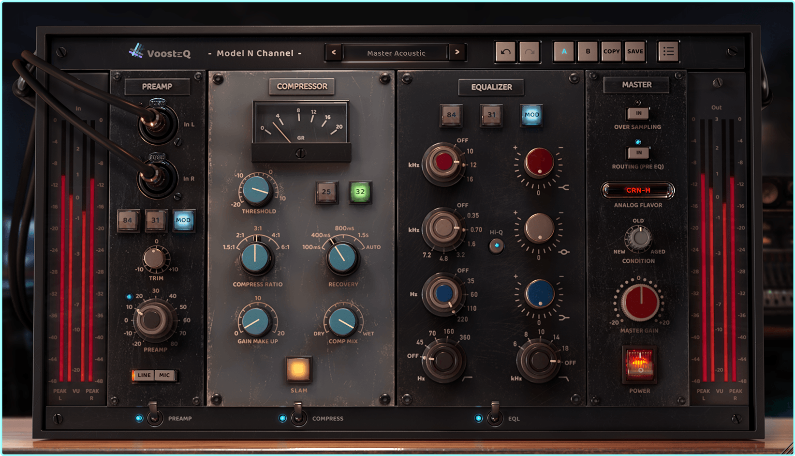
Task: Click the redo arrow button
Action: (x=529, y=52)
